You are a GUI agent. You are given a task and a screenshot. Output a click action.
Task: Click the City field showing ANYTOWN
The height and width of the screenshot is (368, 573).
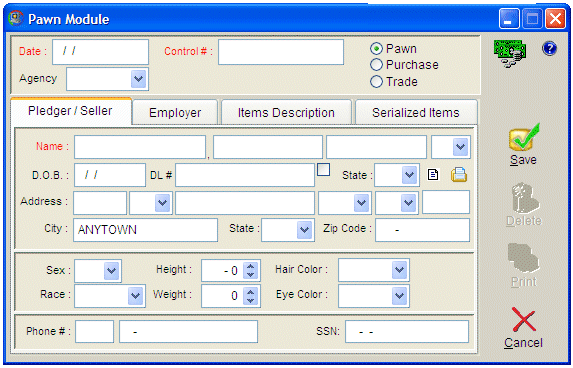[x=145, y=230]
